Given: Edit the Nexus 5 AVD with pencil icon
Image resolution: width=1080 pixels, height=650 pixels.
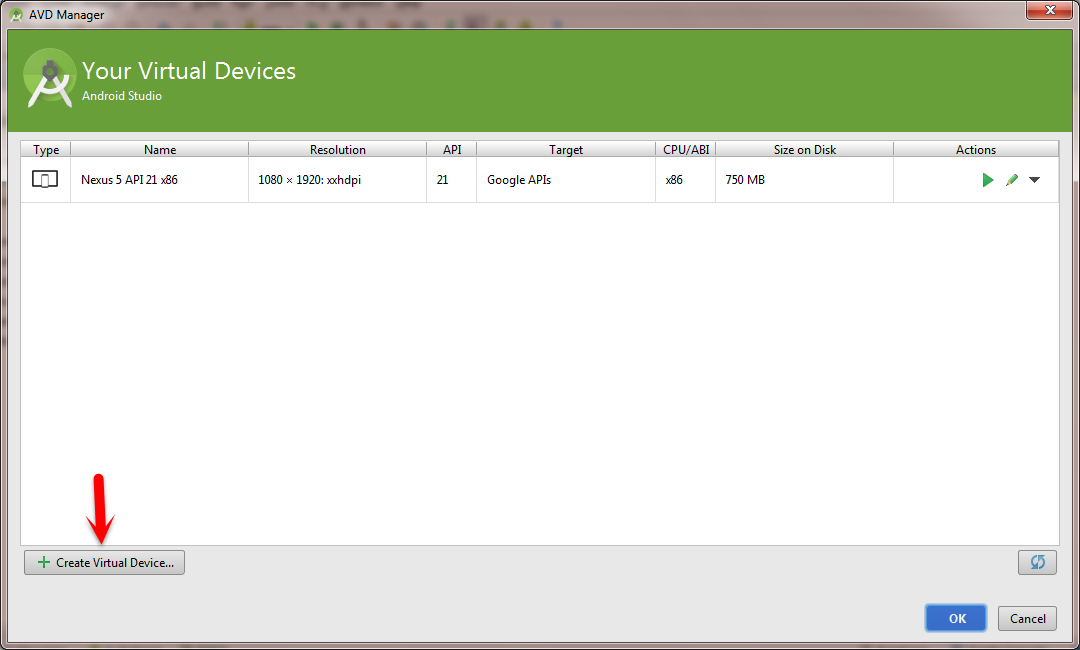Looking at the screenshot, I should [1011, 180].
